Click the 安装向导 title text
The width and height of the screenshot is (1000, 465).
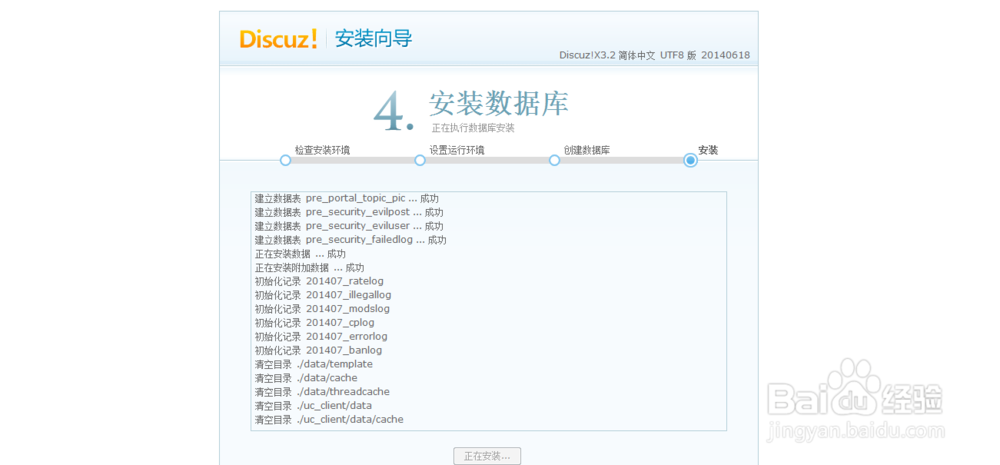point(374,39)
